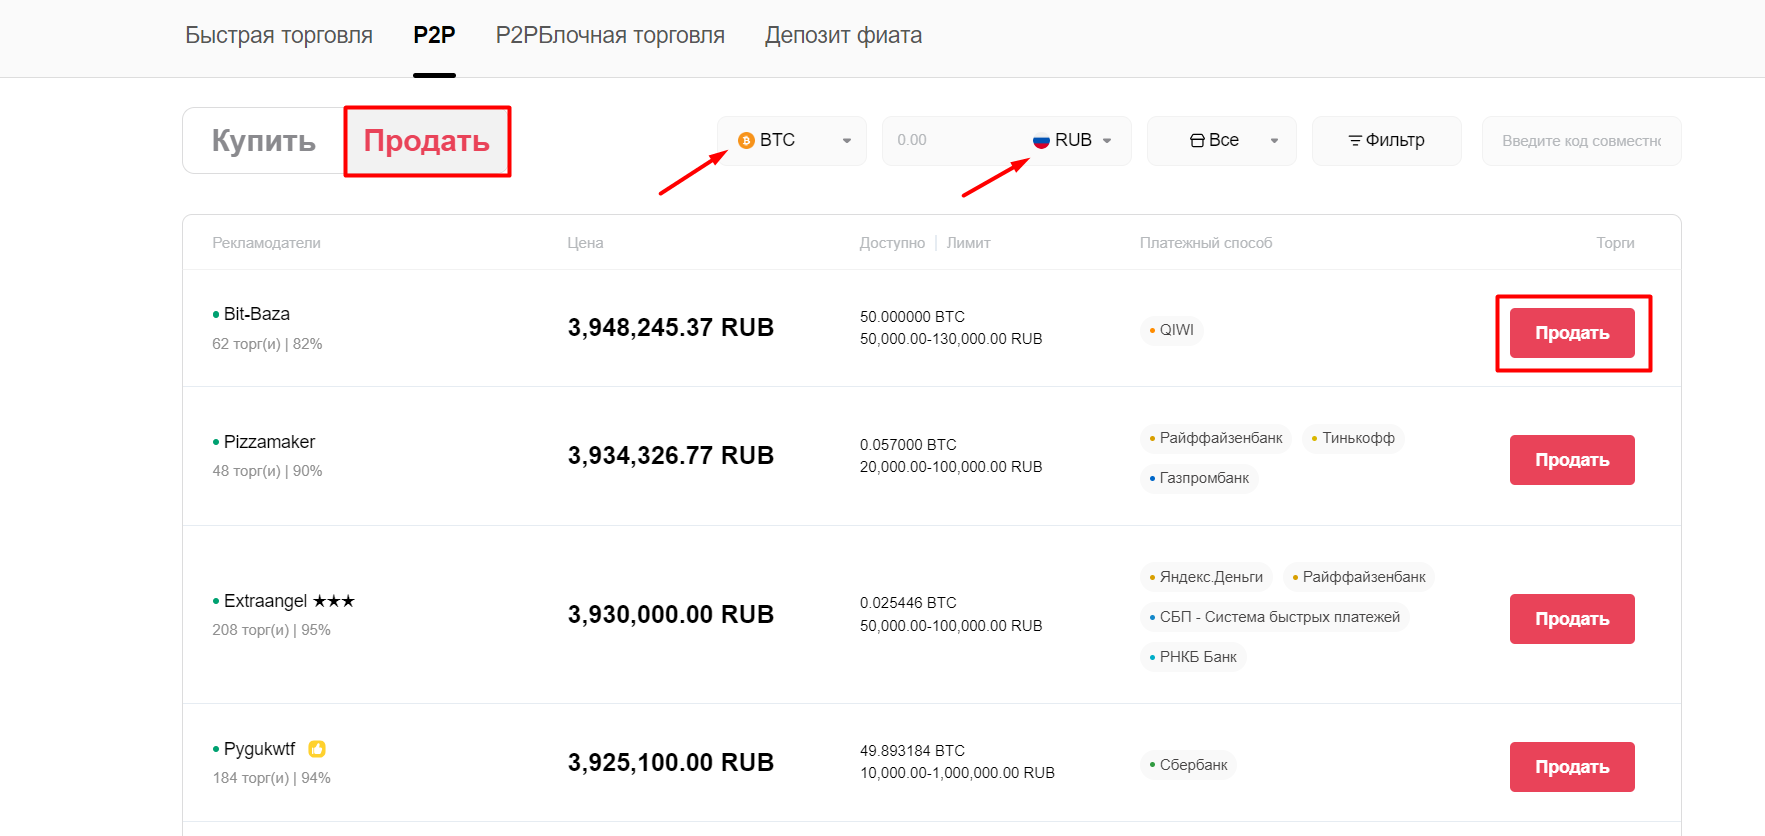The width and height of the screenshot is (1765, 836).
Task: Open the Extraangel advertiser profile
Action: 265,601
